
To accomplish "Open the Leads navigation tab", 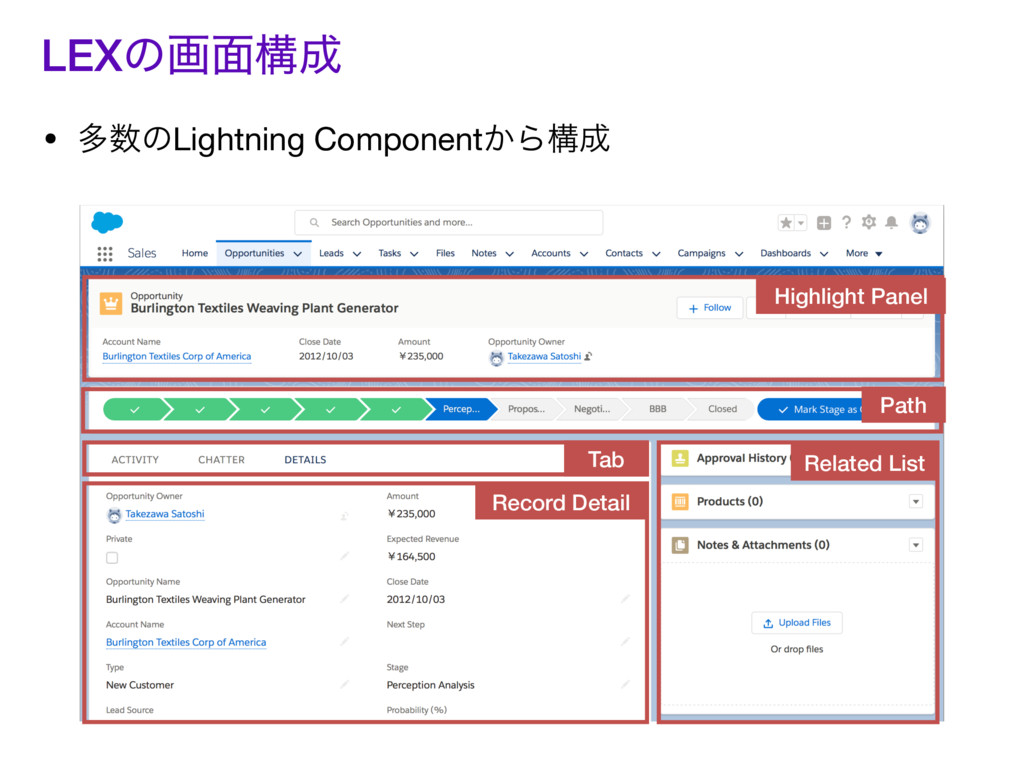I will click(x=331, y=253).
